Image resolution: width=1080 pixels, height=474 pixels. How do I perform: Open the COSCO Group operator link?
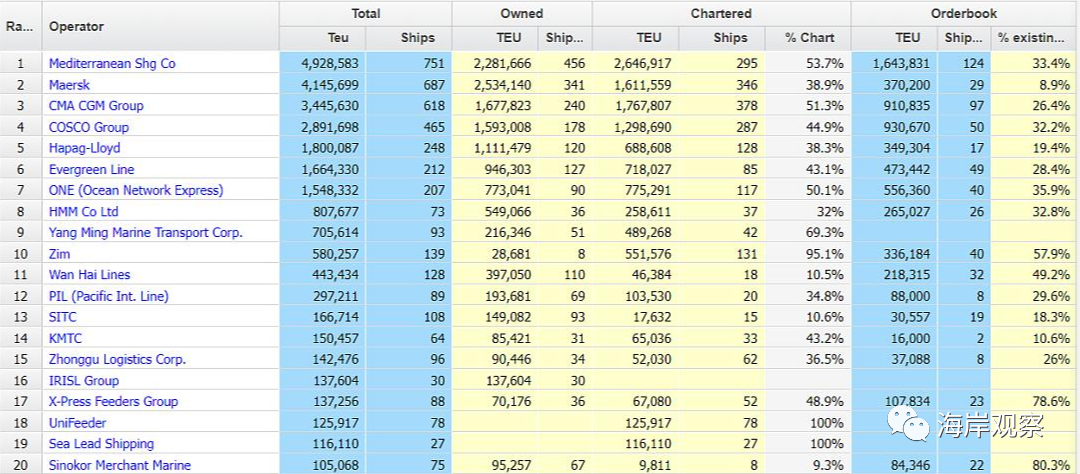pos(88,127)
